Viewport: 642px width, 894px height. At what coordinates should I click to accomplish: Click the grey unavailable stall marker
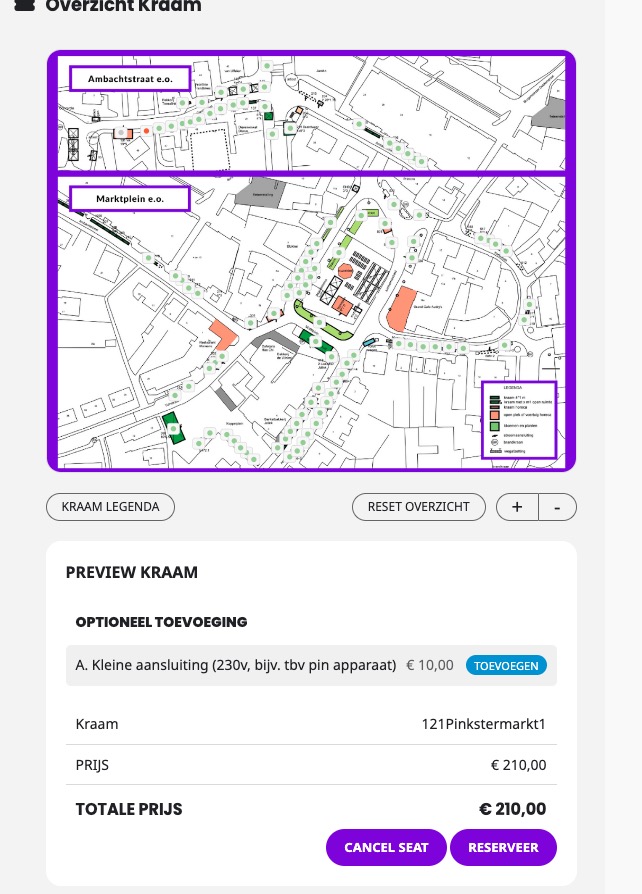click(121, 133)
